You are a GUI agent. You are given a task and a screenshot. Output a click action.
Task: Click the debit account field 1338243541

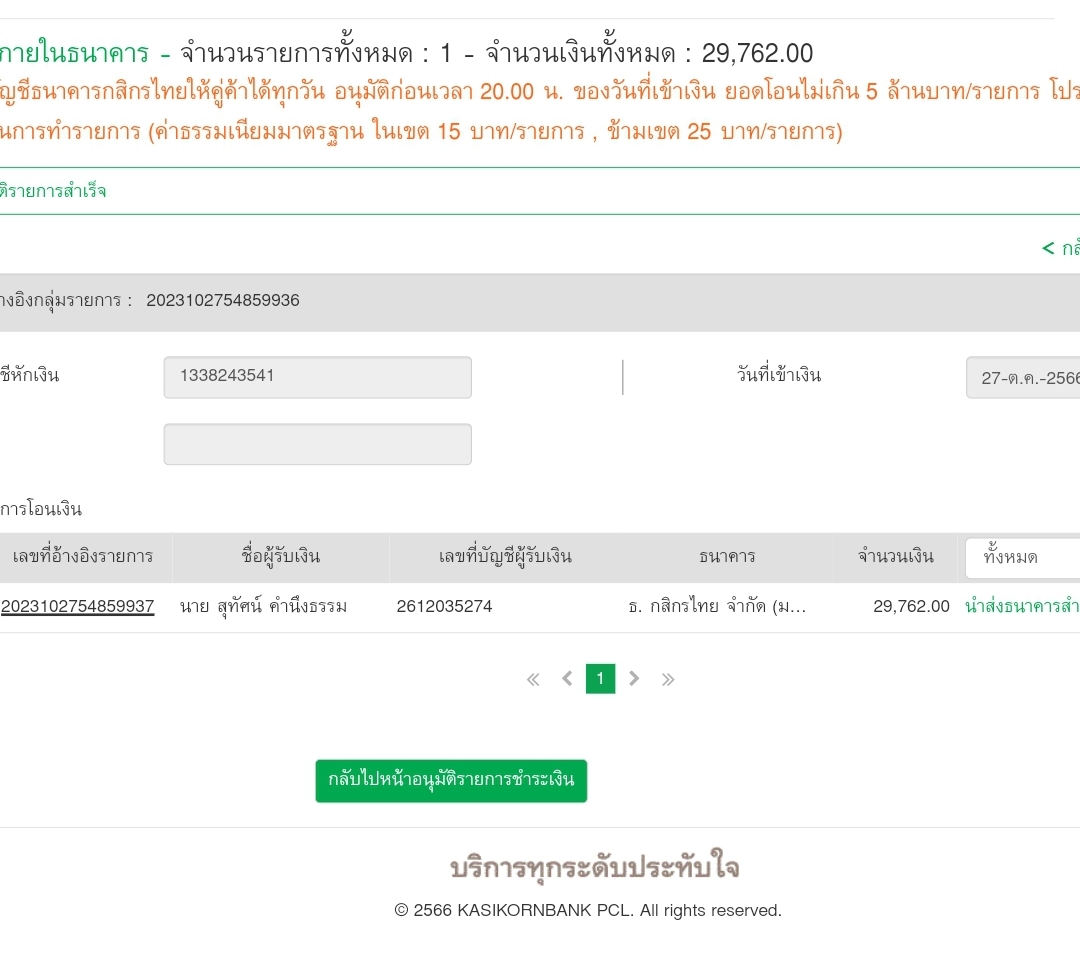tap(317, 377)
